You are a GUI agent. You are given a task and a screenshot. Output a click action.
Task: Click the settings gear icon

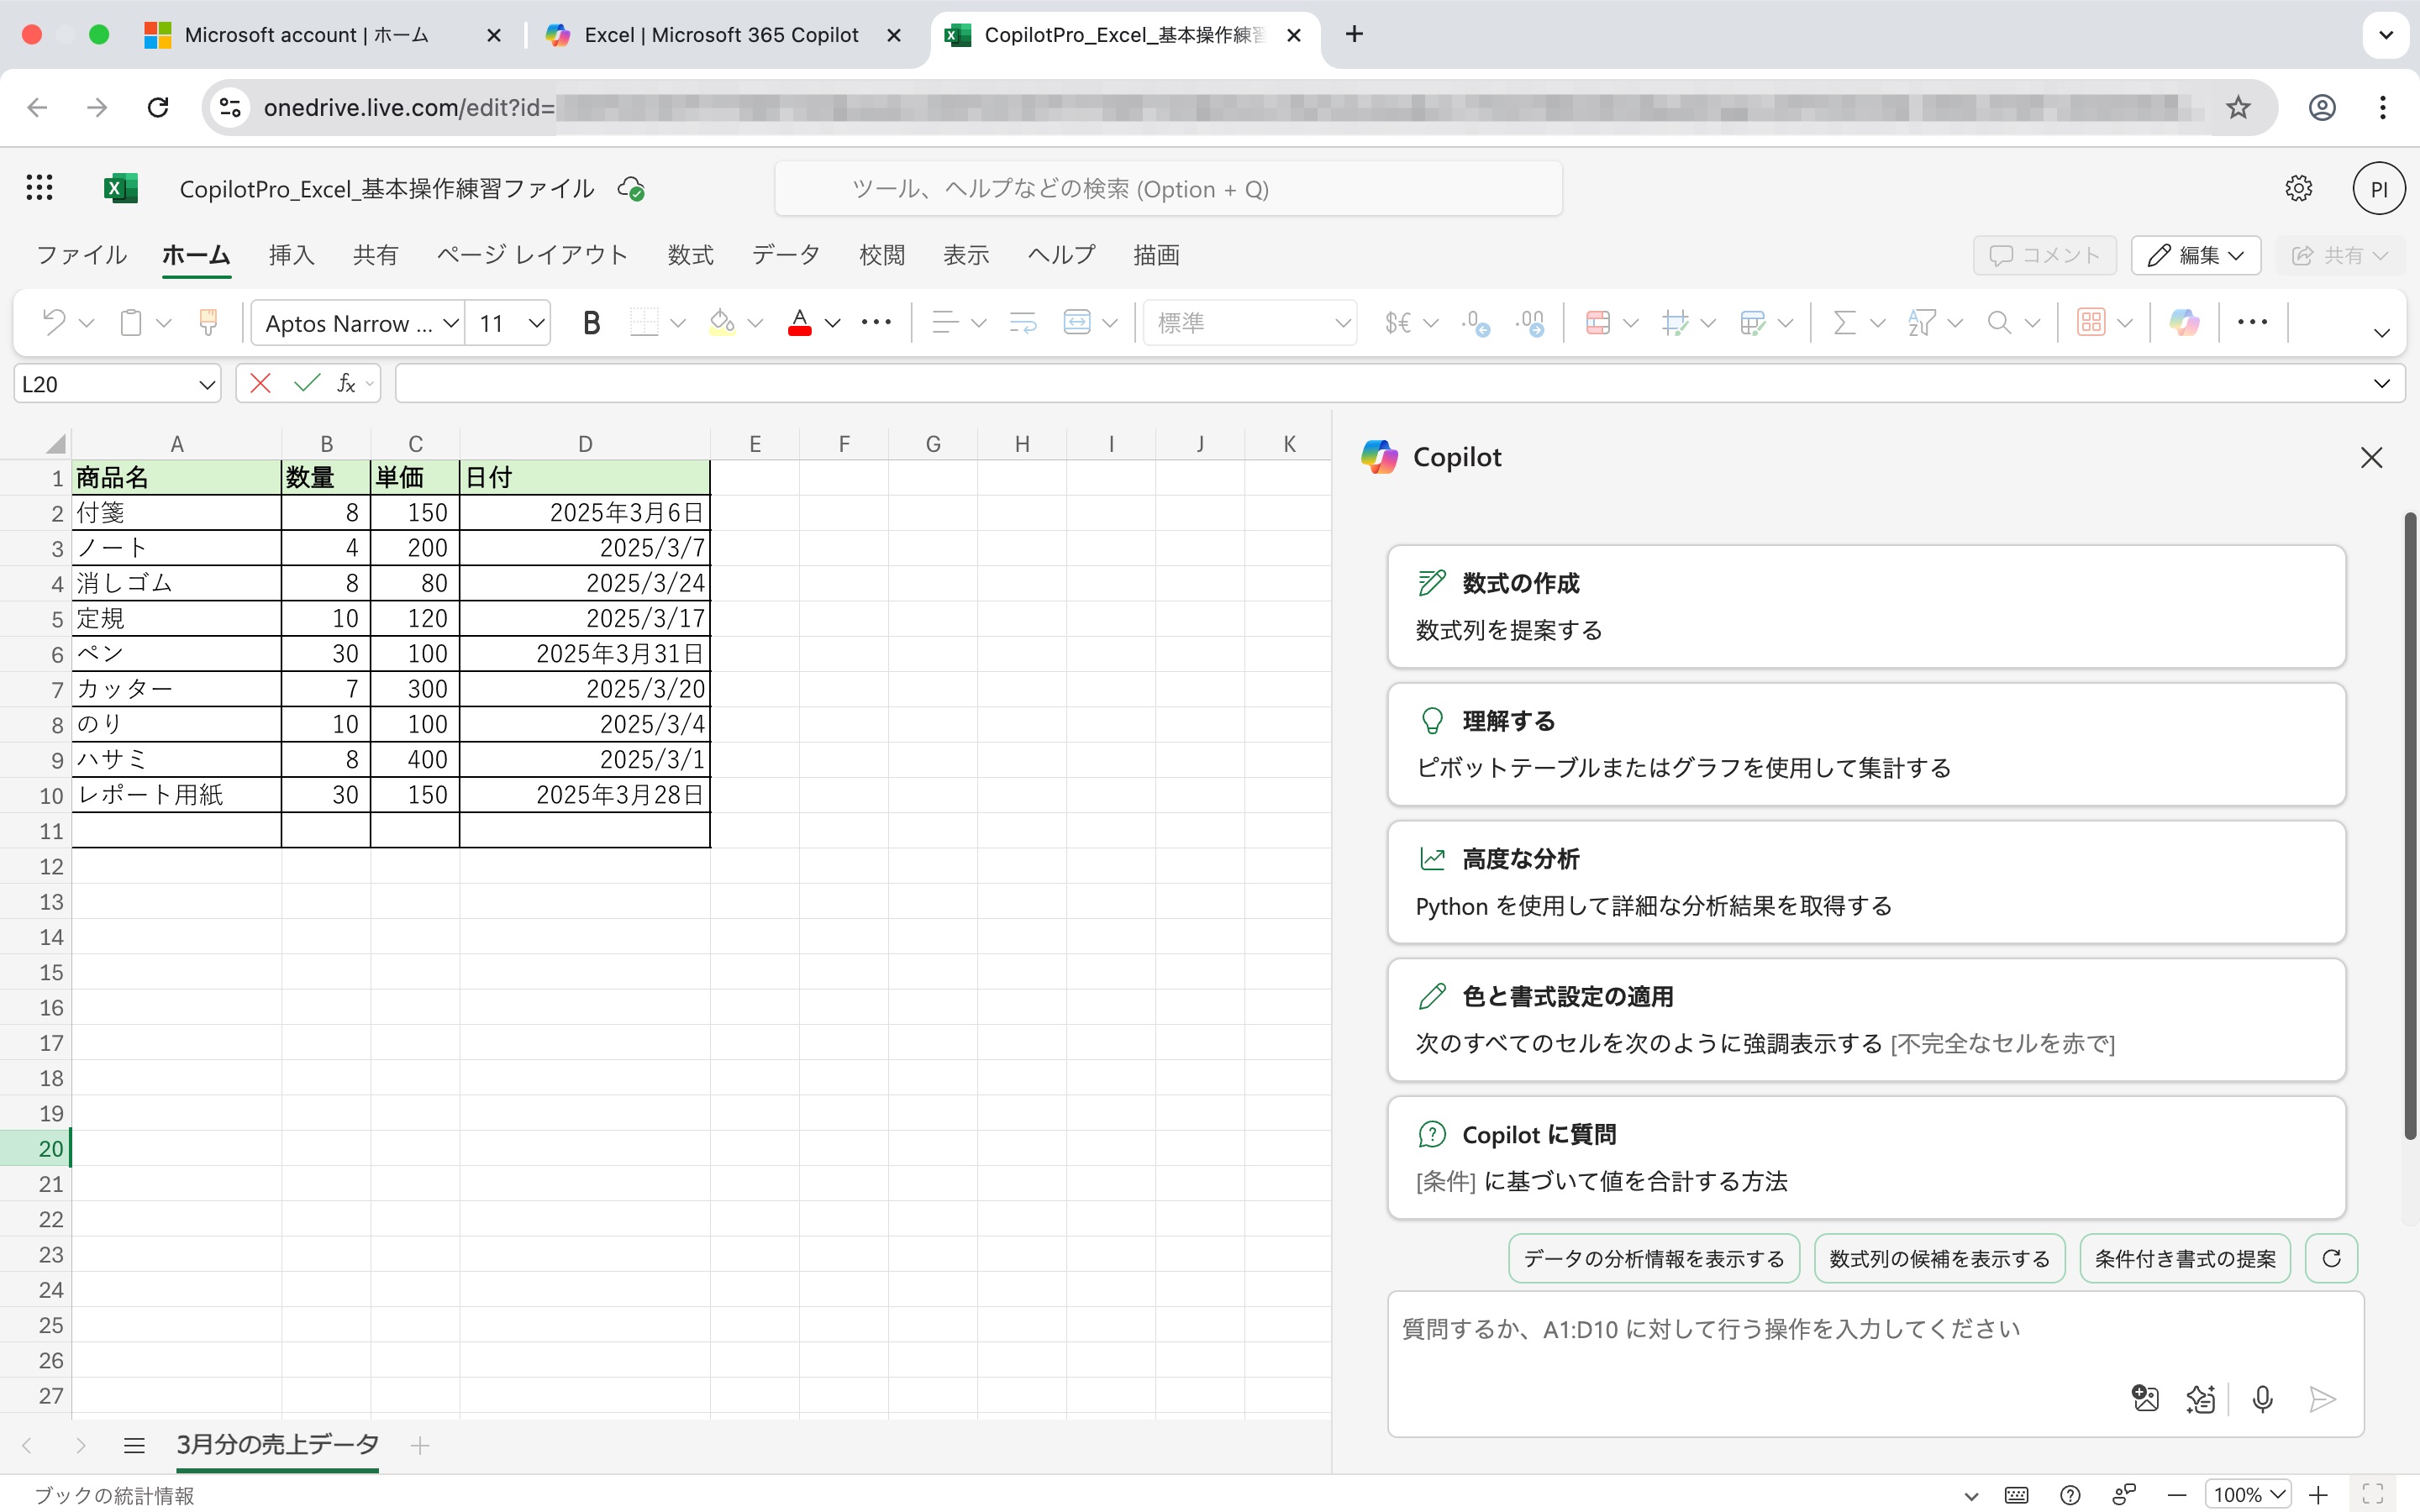2298,188
